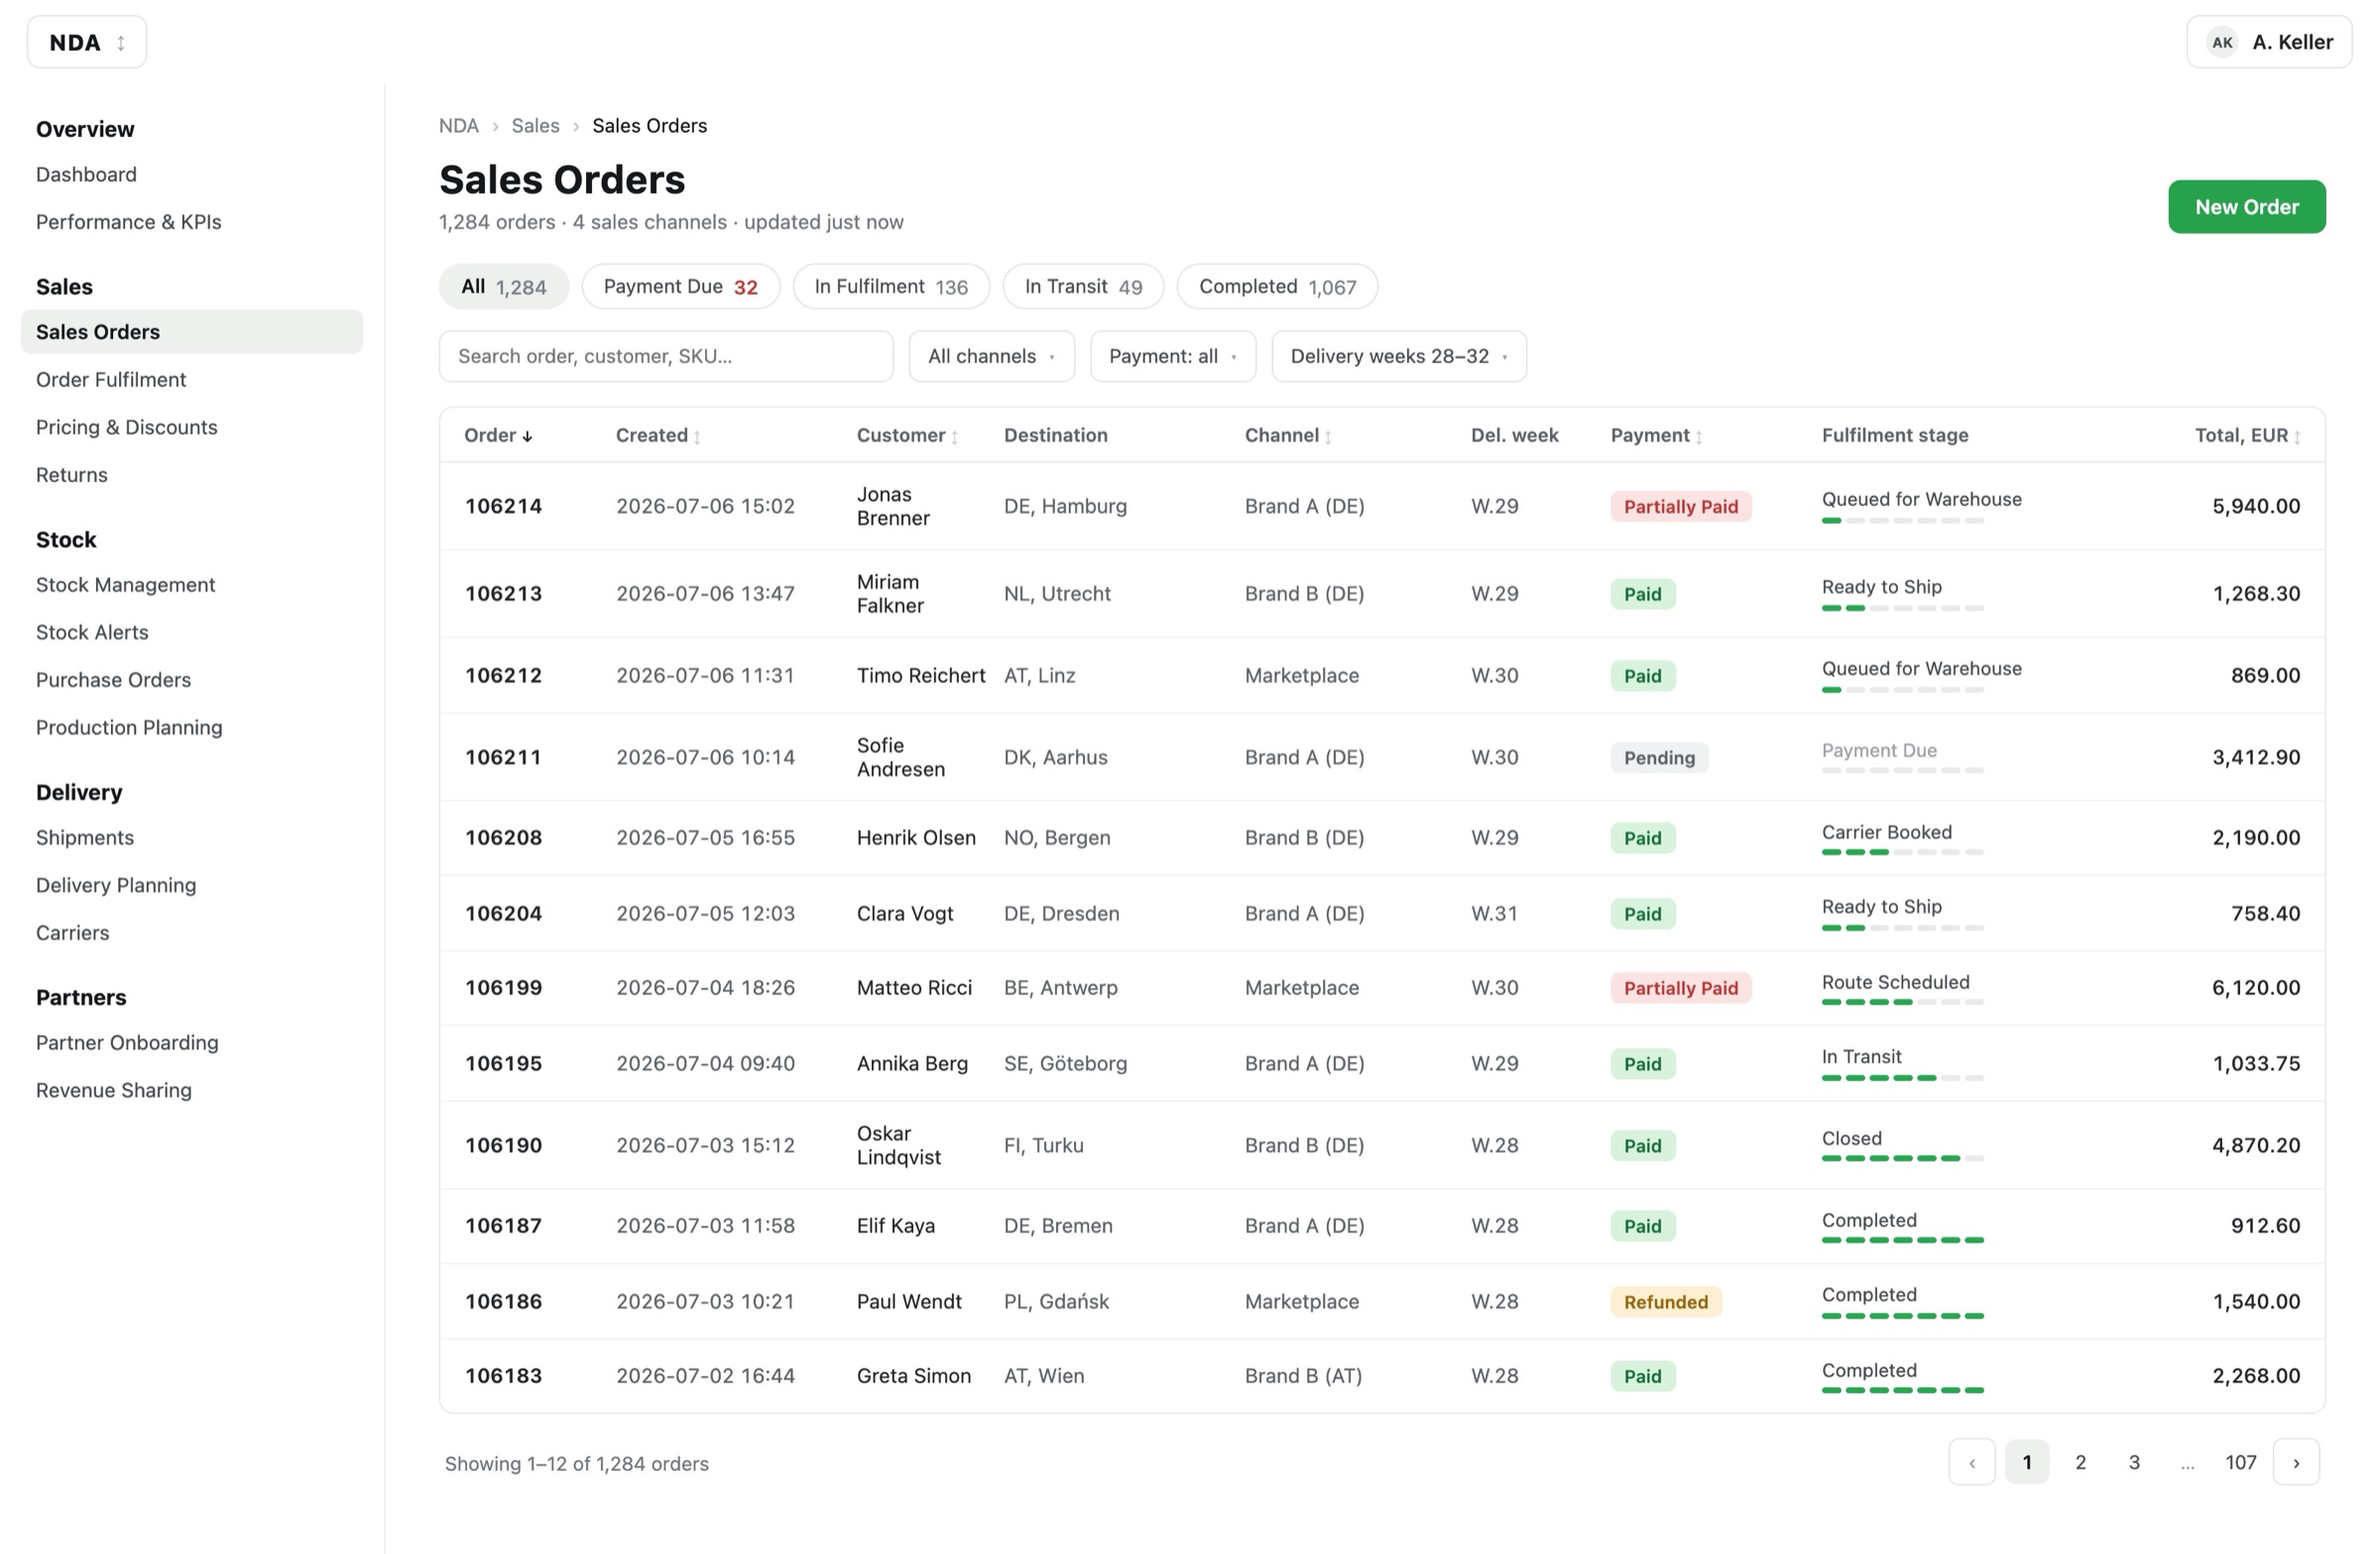This screenshot has width=2380, height=1554.
Task: Go to previous page arrow
Action: pyautogui.click(x=1971, y=1463)
